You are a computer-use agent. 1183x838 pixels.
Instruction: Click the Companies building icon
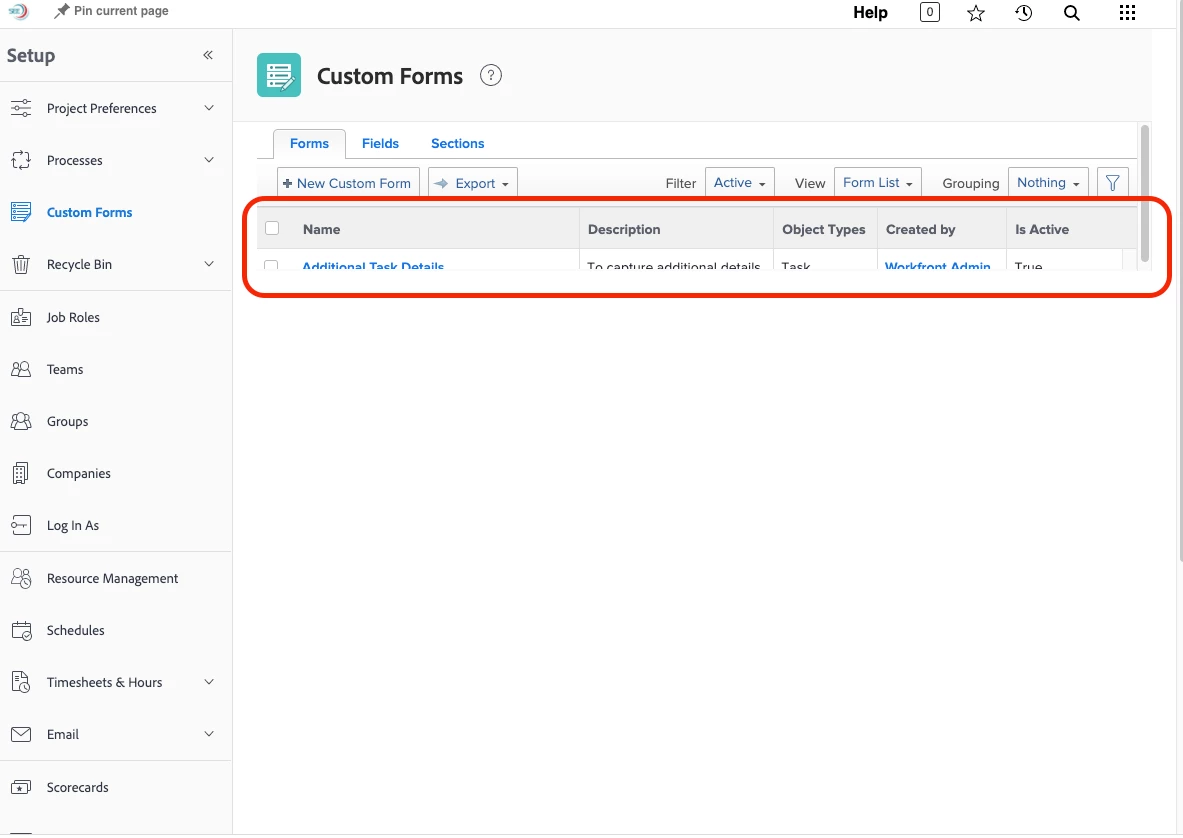21,473
